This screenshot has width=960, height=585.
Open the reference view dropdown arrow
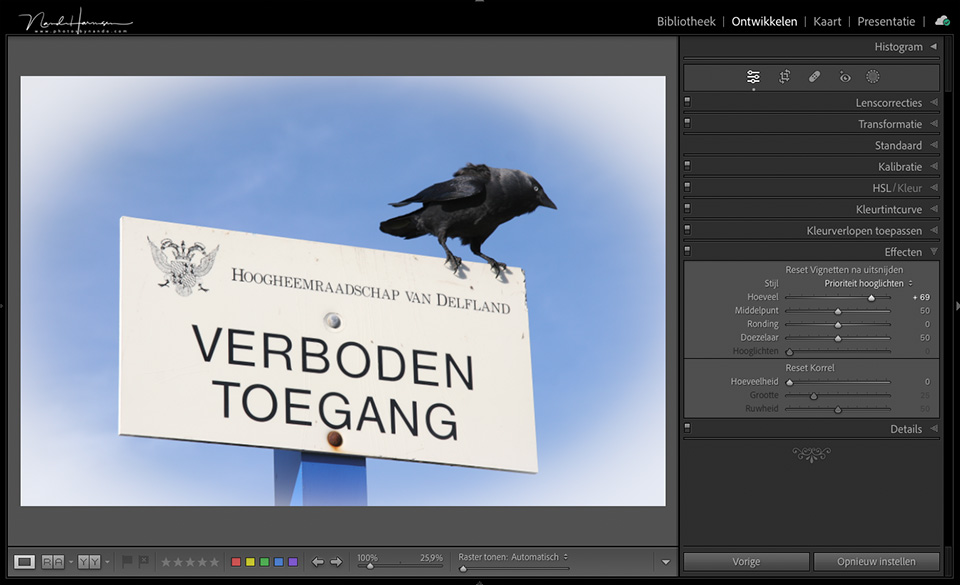click(71, 562)
